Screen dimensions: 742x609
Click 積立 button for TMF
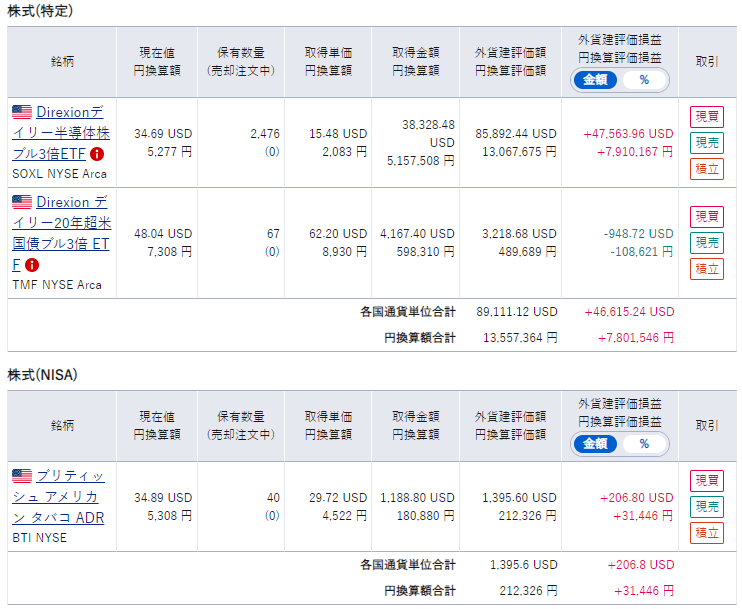tap(707, 269)
